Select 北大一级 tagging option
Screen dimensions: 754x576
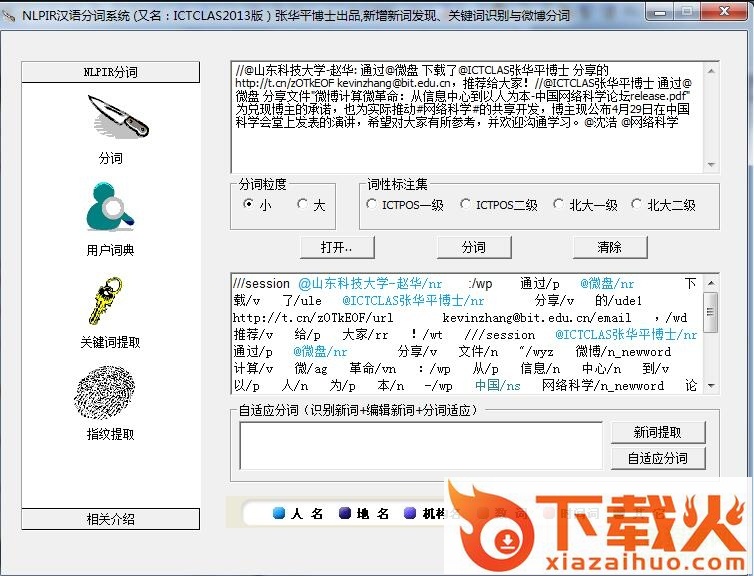pos(559,204)
